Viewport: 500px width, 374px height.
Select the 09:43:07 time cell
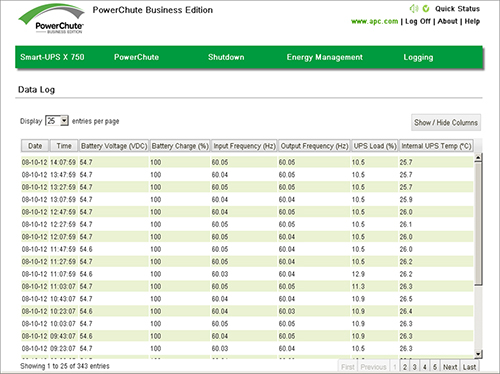(x=63, y=336)
